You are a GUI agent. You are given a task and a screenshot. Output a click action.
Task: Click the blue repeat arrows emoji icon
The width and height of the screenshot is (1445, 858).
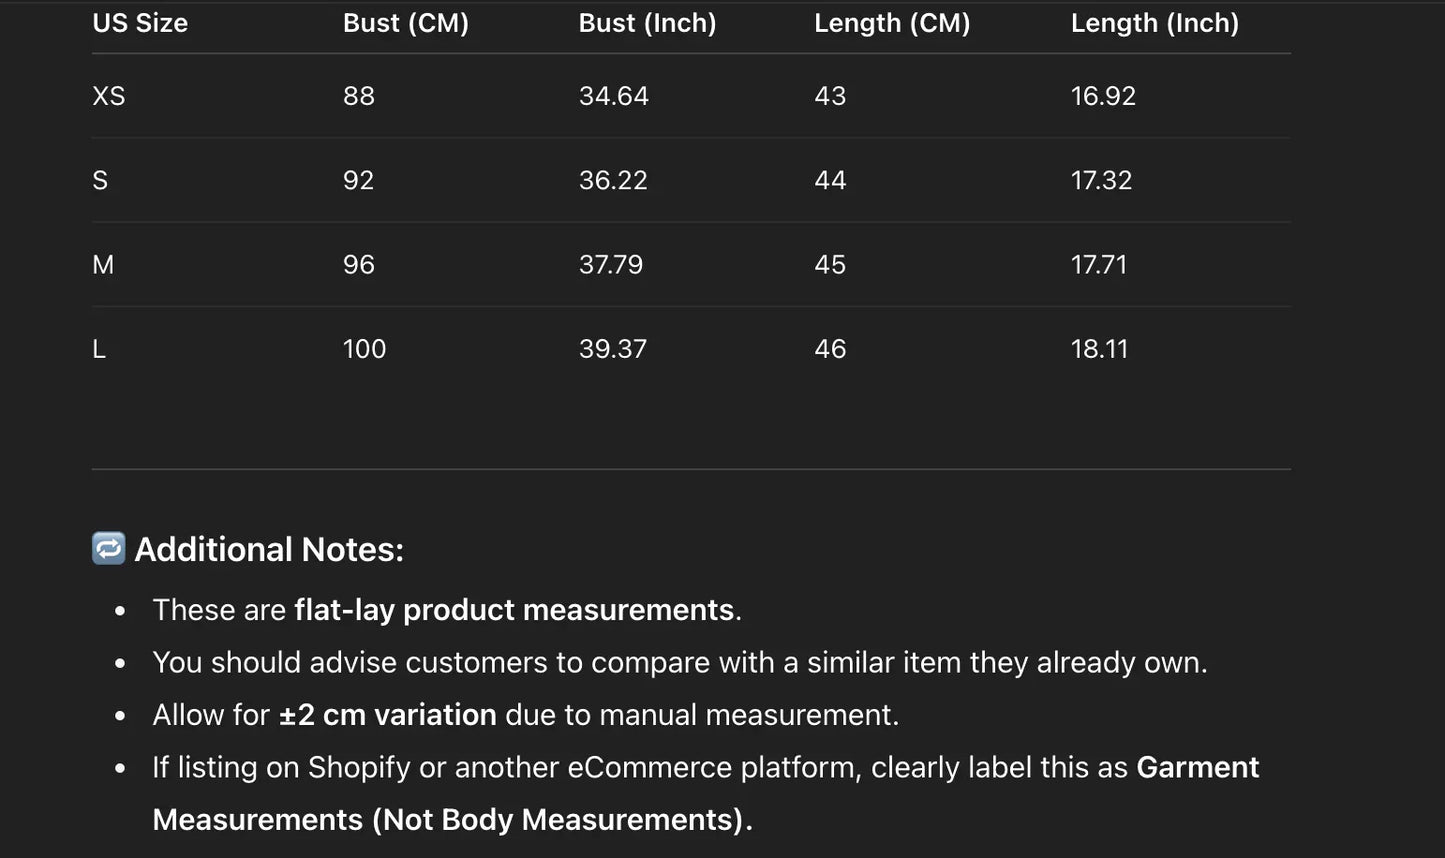click(108, 548)
